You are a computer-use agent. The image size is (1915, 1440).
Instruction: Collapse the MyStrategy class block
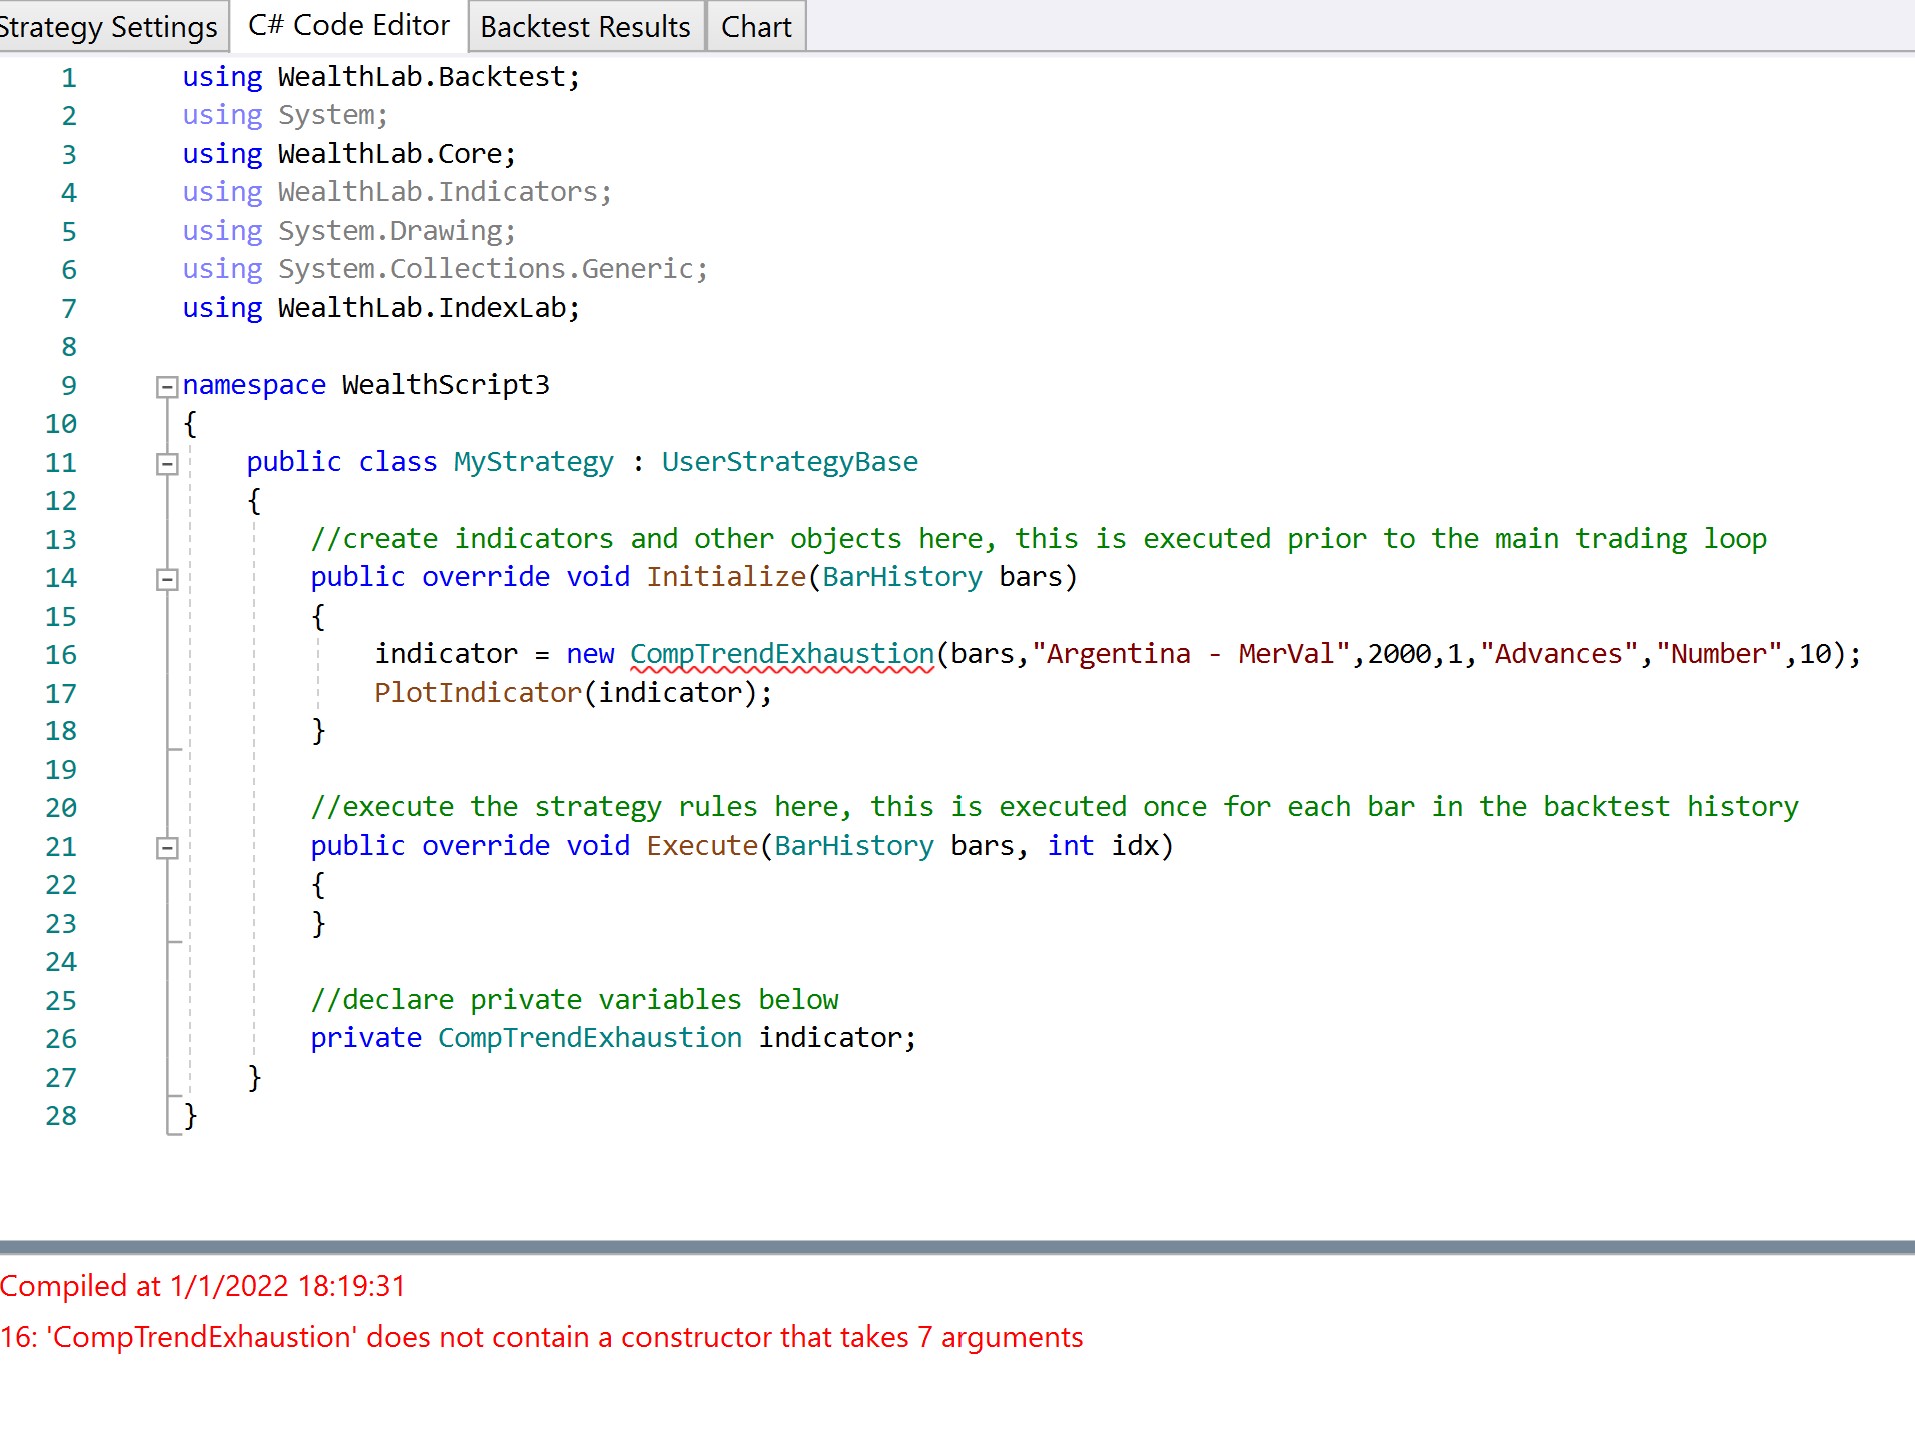click(167, 464)
